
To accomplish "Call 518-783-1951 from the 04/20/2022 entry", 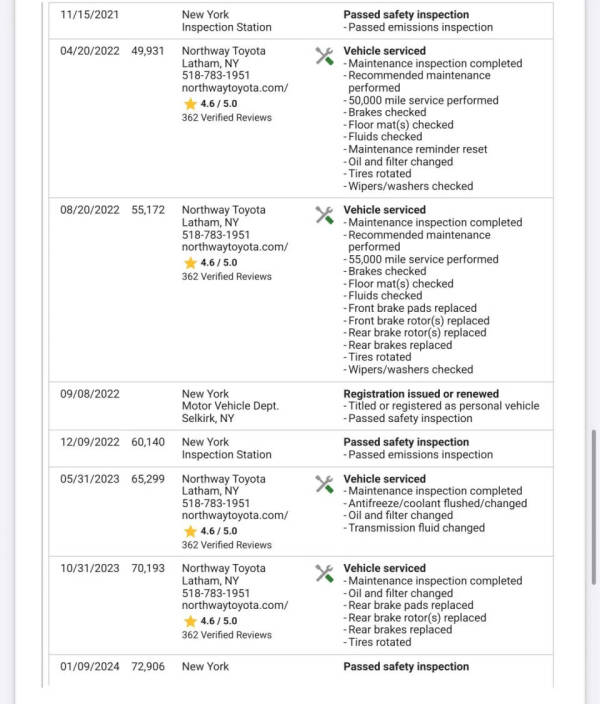I will click(216, 75).
